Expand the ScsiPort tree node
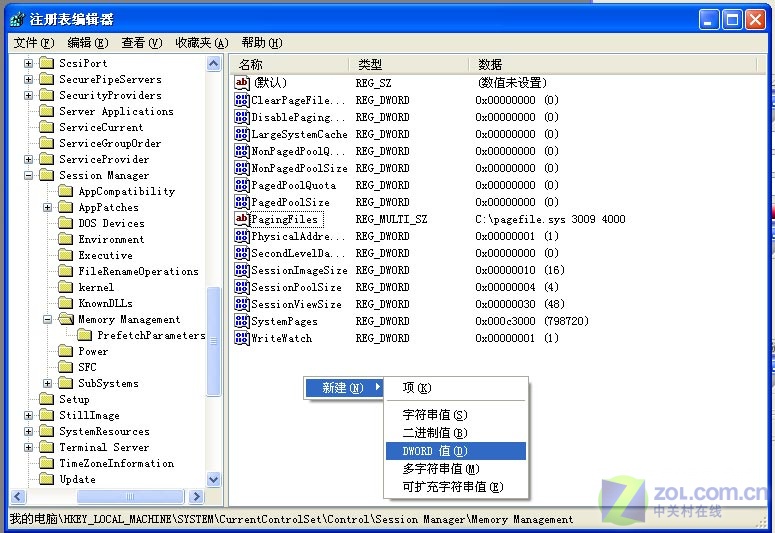Image resolution: width=775 pixels, height=533 pixels. [29, 63]
